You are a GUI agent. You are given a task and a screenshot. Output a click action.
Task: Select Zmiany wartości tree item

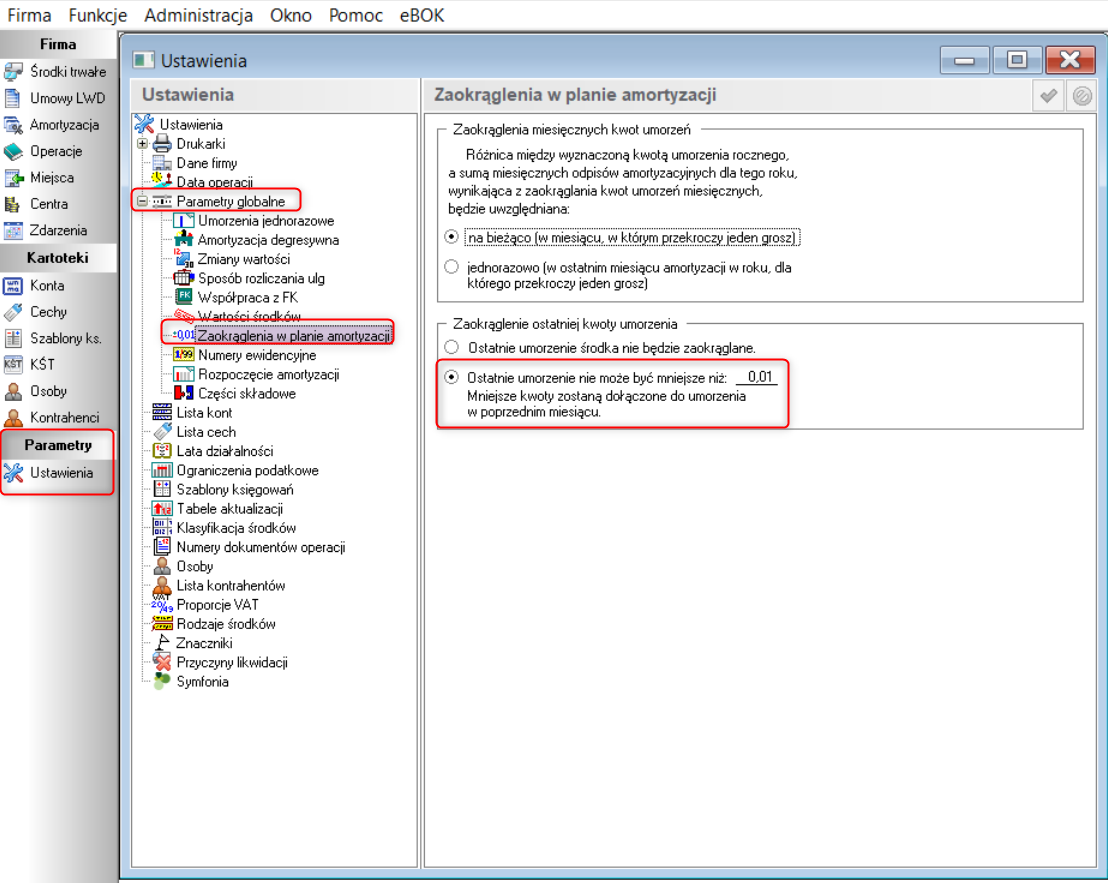(244, 259)
